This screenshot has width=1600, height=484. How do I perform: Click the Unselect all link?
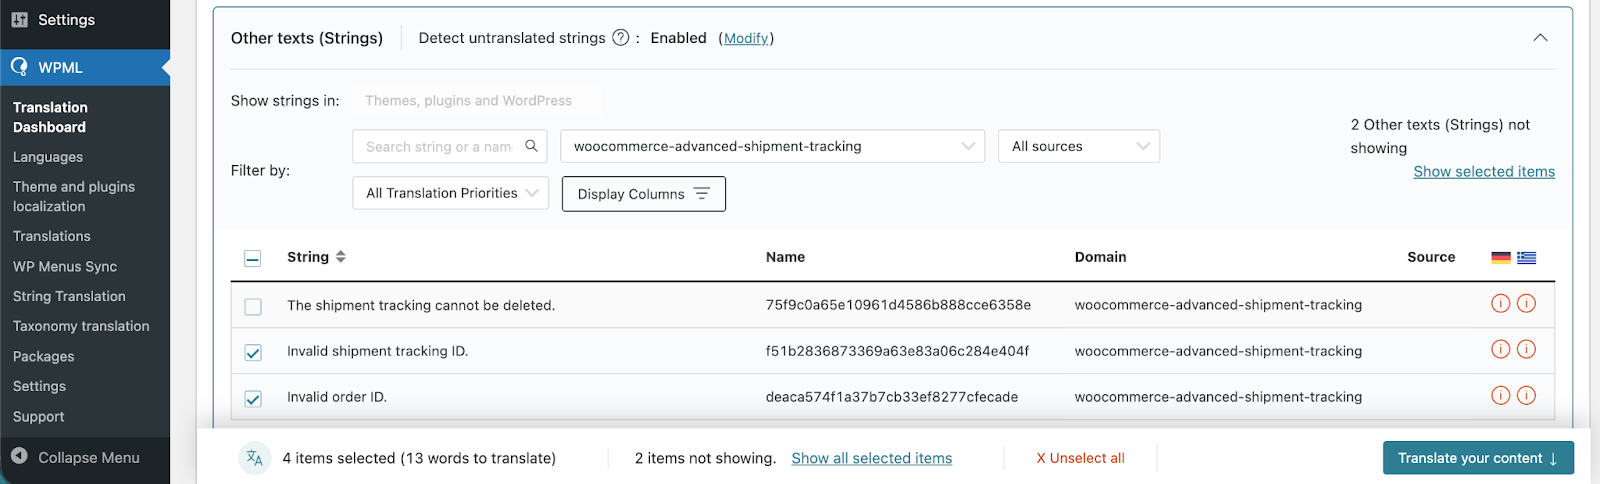point(1080,458)
